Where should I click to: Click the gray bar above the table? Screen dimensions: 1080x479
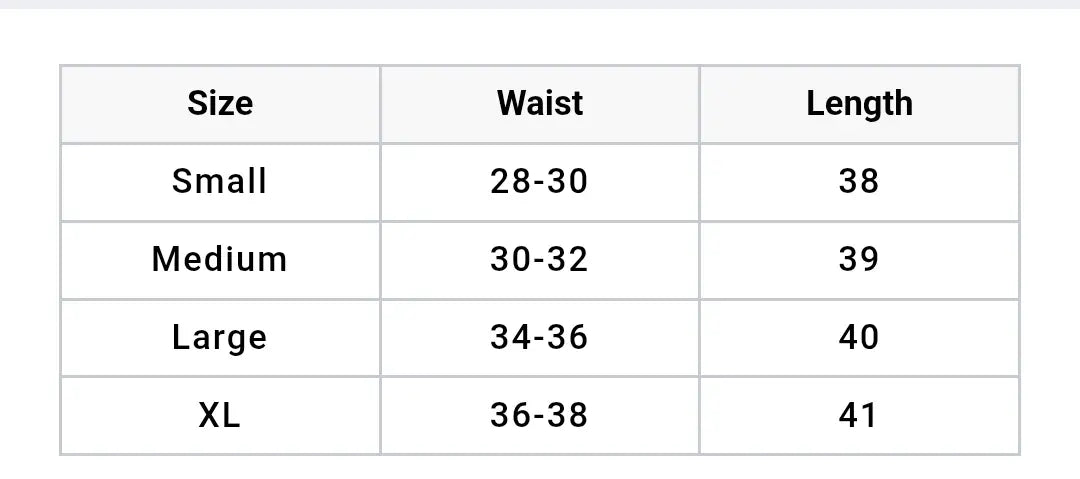pyautogui.click(x=540, y=4)
